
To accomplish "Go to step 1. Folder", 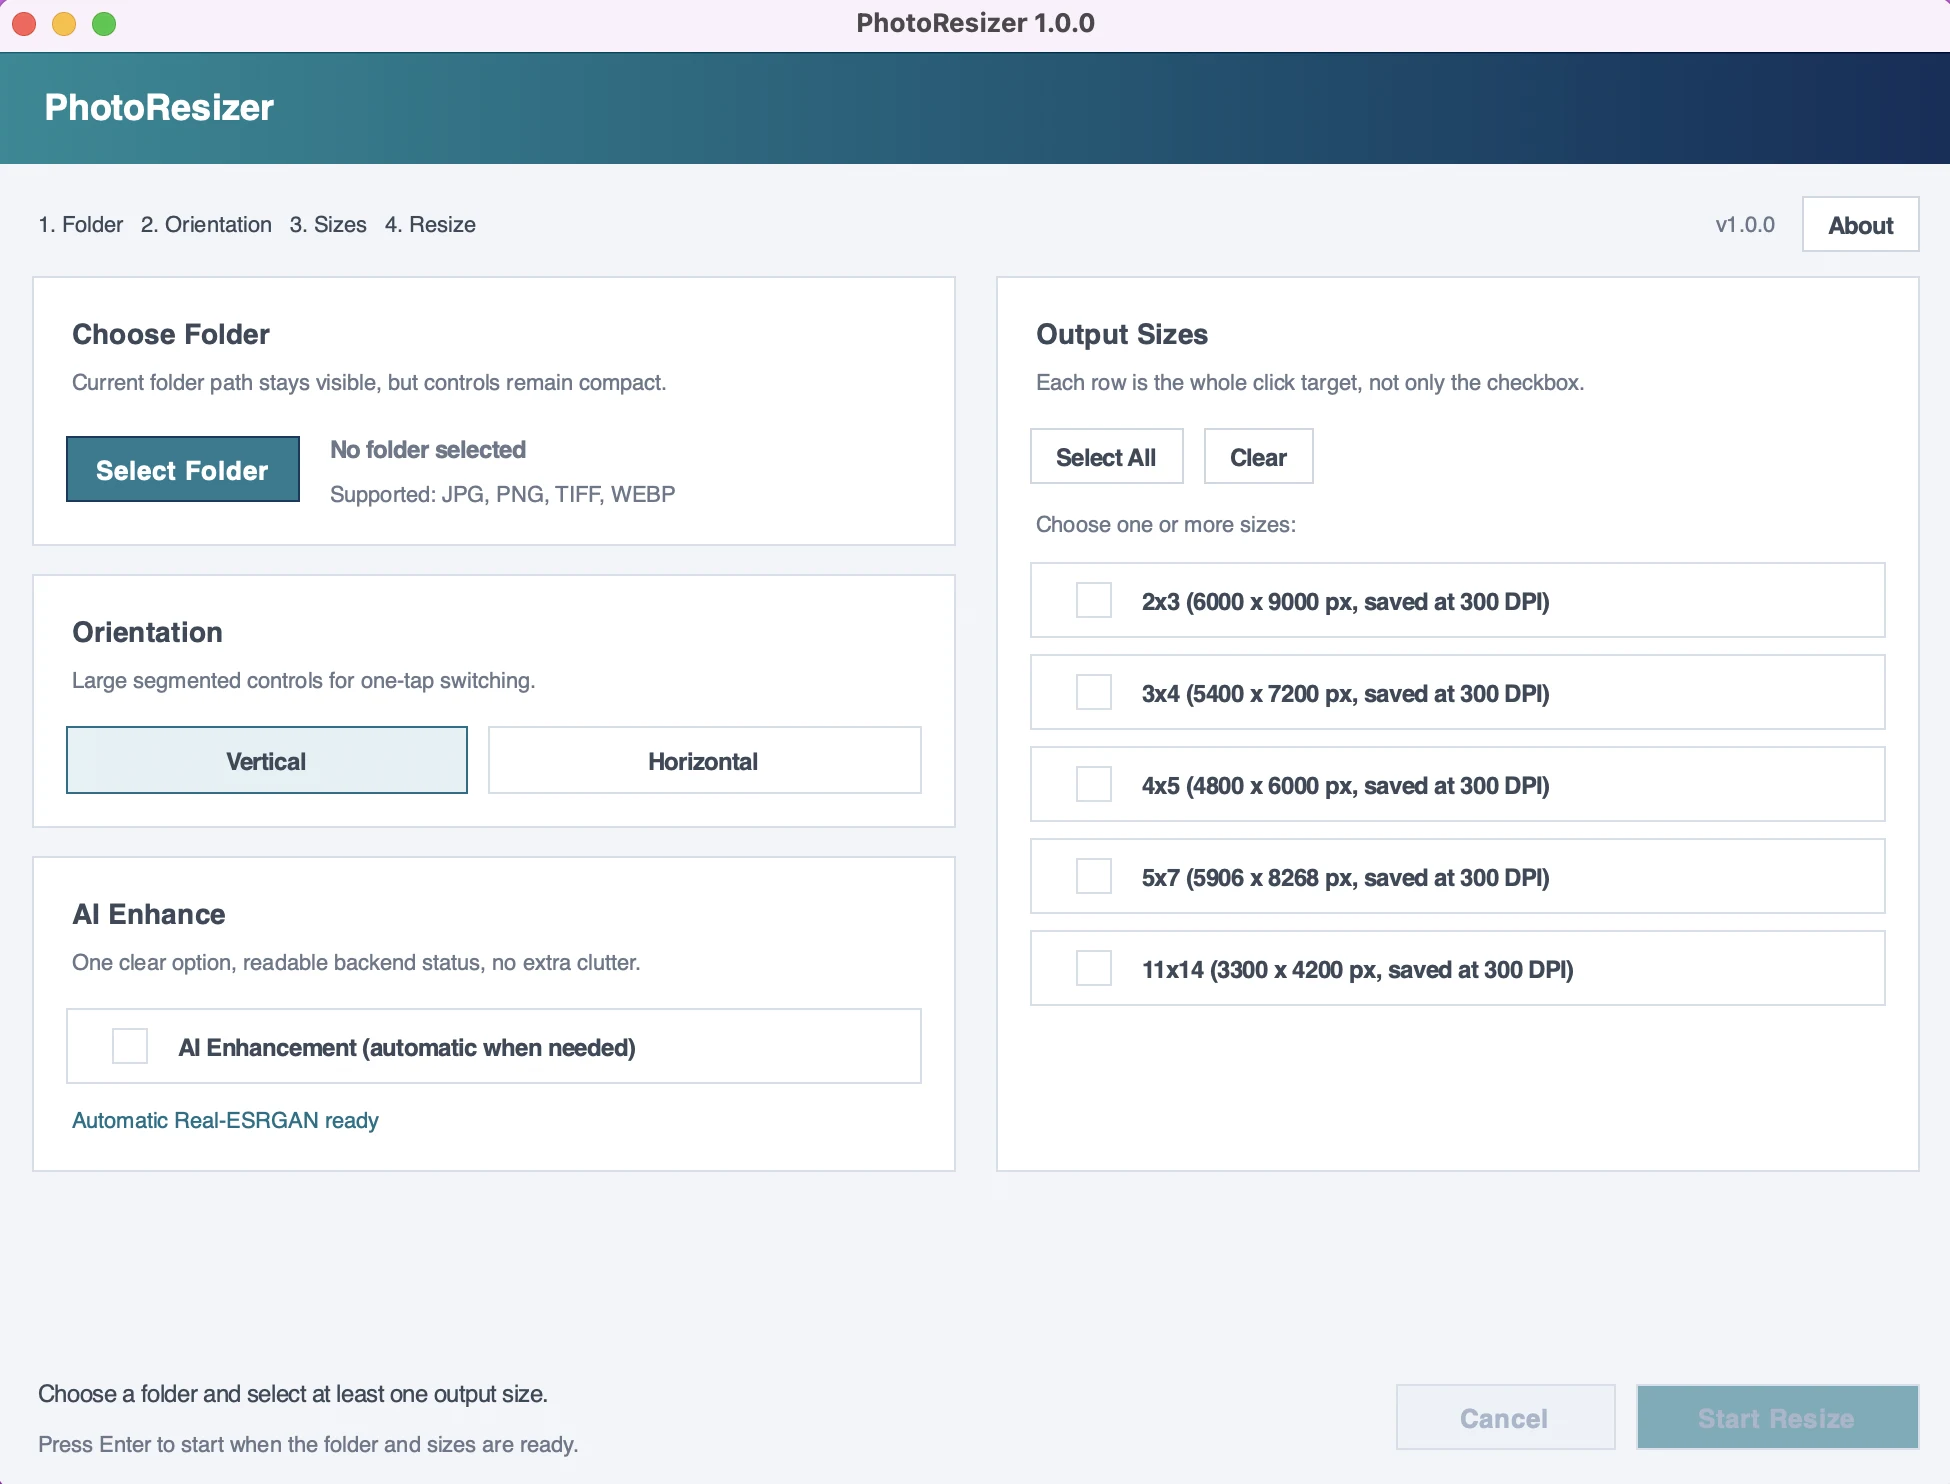I will point(81,224).
